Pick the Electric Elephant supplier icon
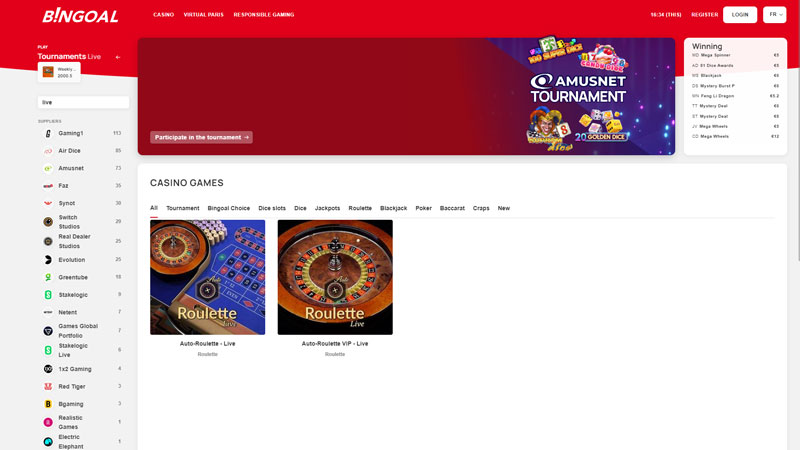 48,442
